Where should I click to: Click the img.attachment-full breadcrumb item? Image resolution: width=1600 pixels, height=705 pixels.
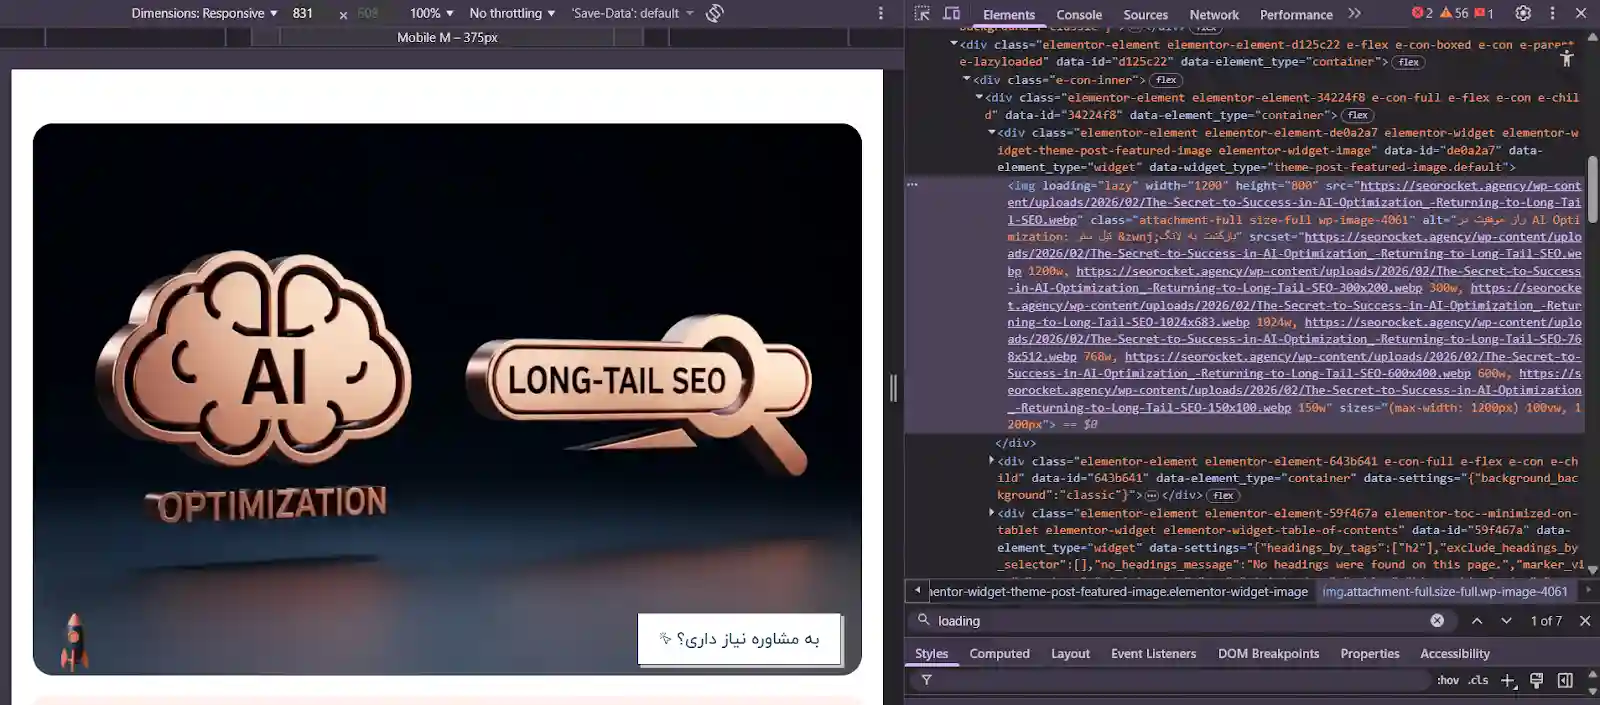(1445, 592)
